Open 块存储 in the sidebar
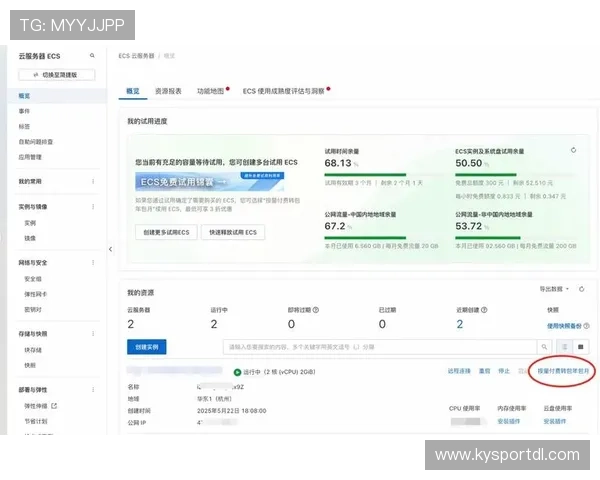 point(33,350)
